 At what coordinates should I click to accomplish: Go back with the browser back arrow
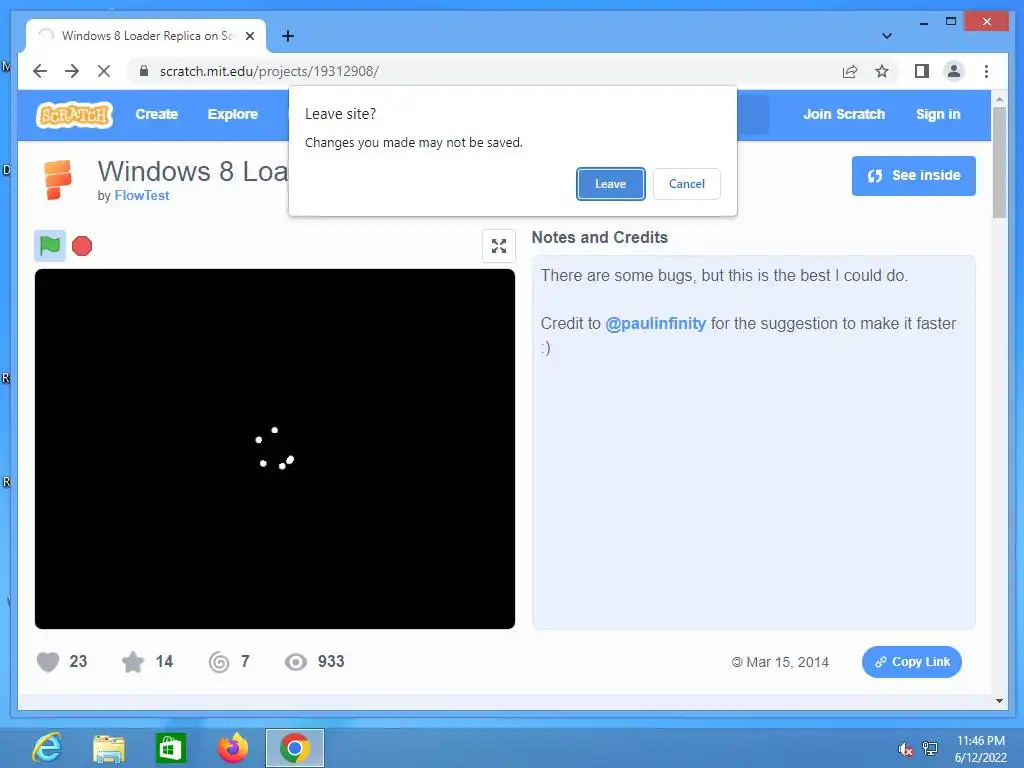click(x=40, y=71)
